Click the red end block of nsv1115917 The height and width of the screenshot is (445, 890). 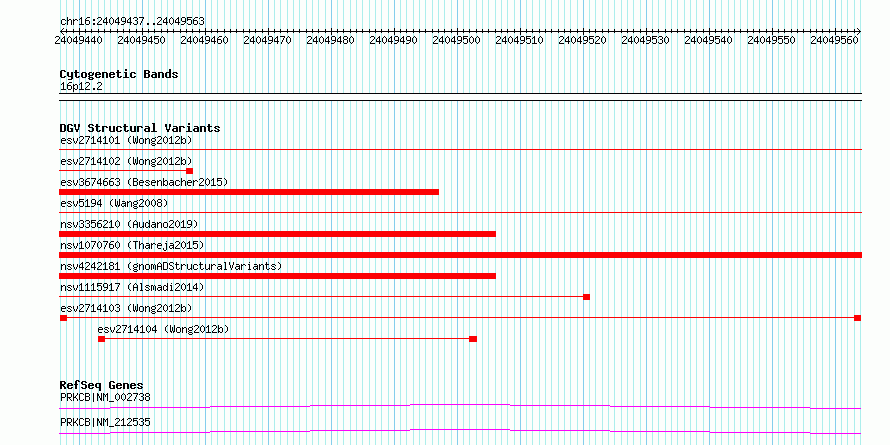587,297
